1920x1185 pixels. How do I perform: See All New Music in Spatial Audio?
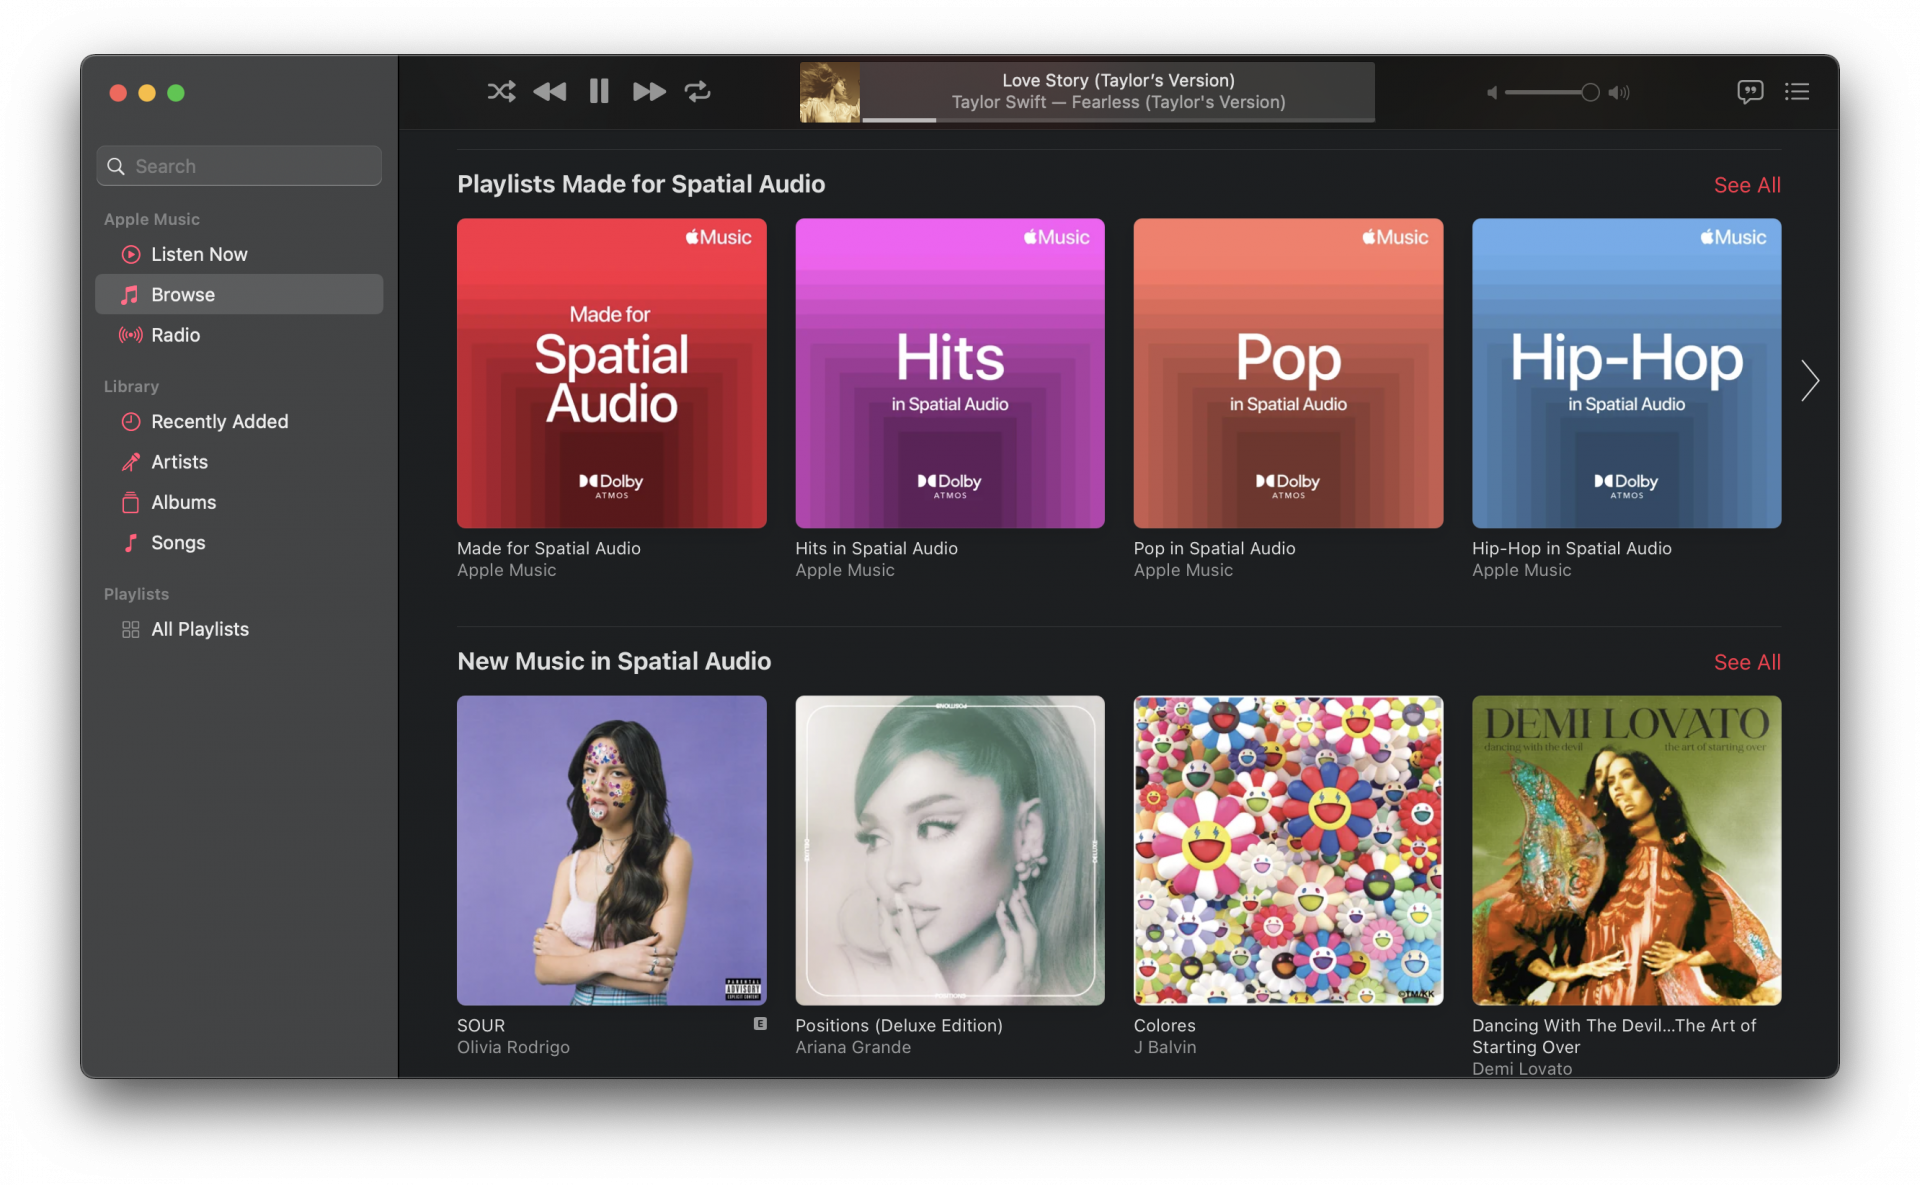[1746, 662]
